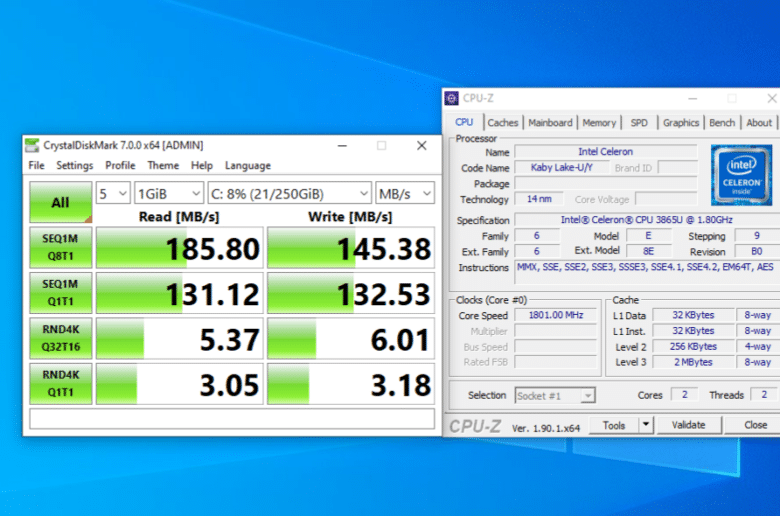
Task: Click the 5.37 read result
Action: (x=180, y=338)
